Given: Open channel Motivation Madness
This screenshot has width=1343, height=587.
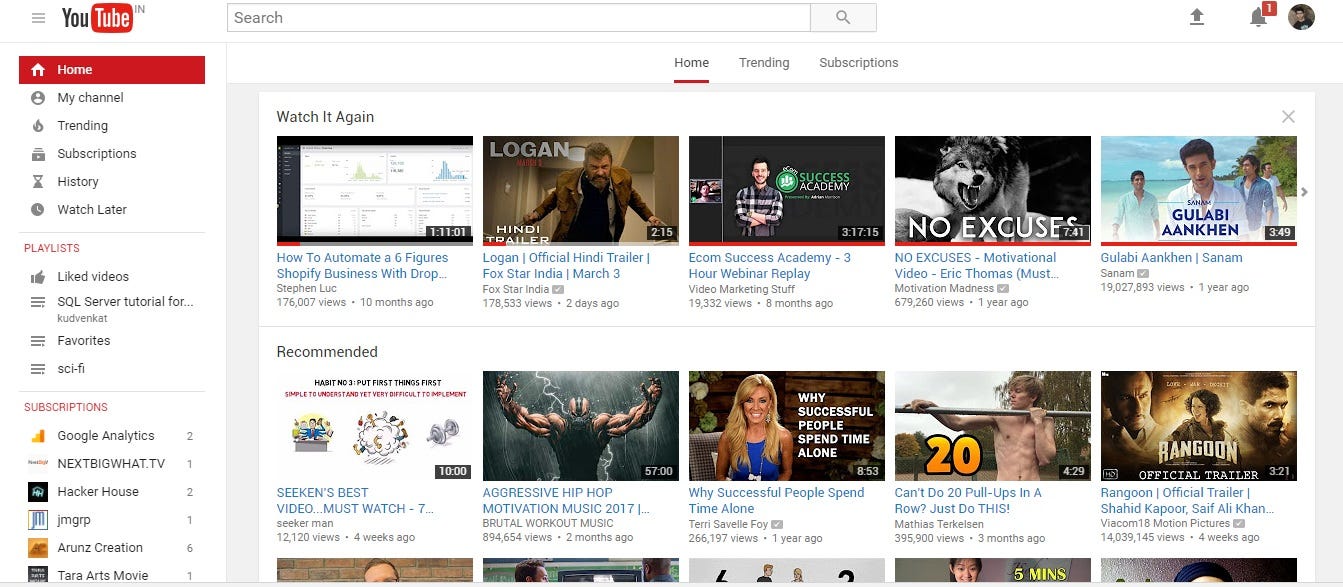Looking at the screenshot, I should click(944, 289).
